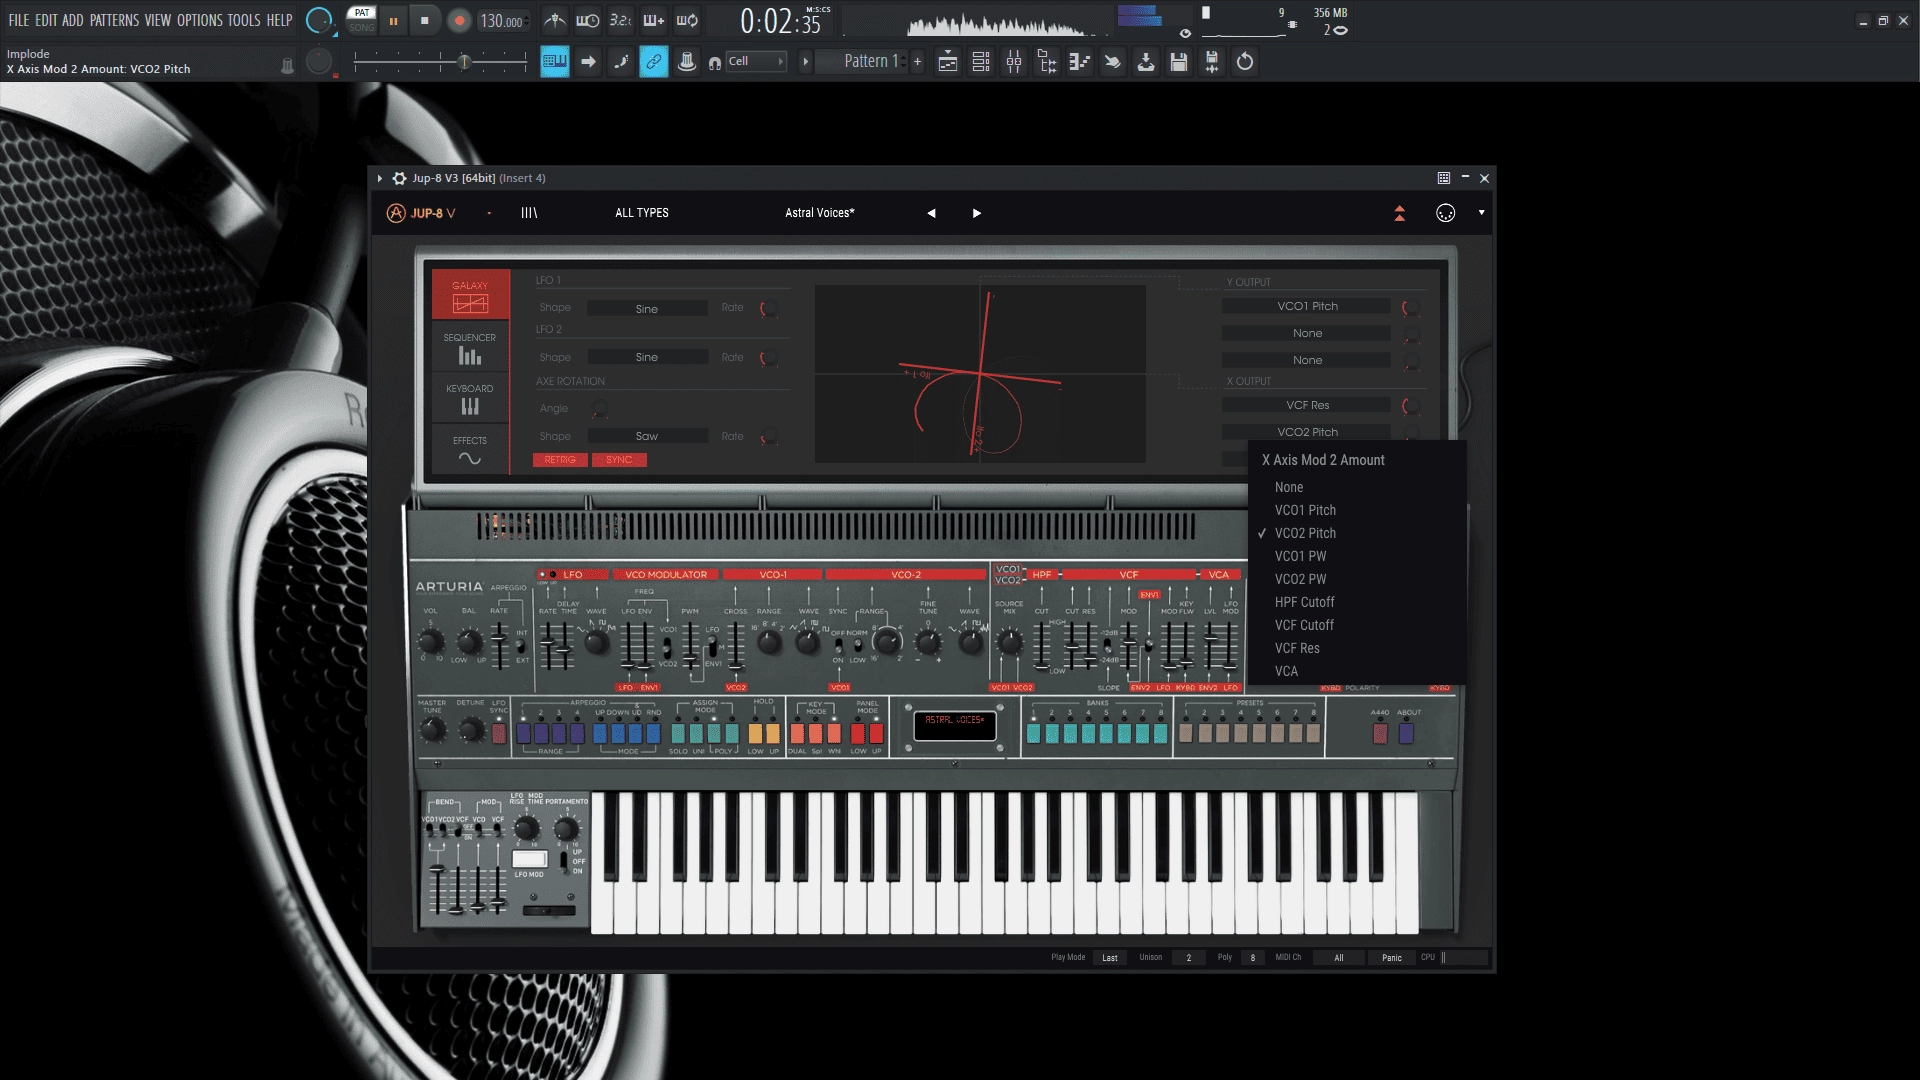Screen dimensions: 1920x1080
Task: Switch the PAT/SONG mode toggle
Action: (361, 20)
